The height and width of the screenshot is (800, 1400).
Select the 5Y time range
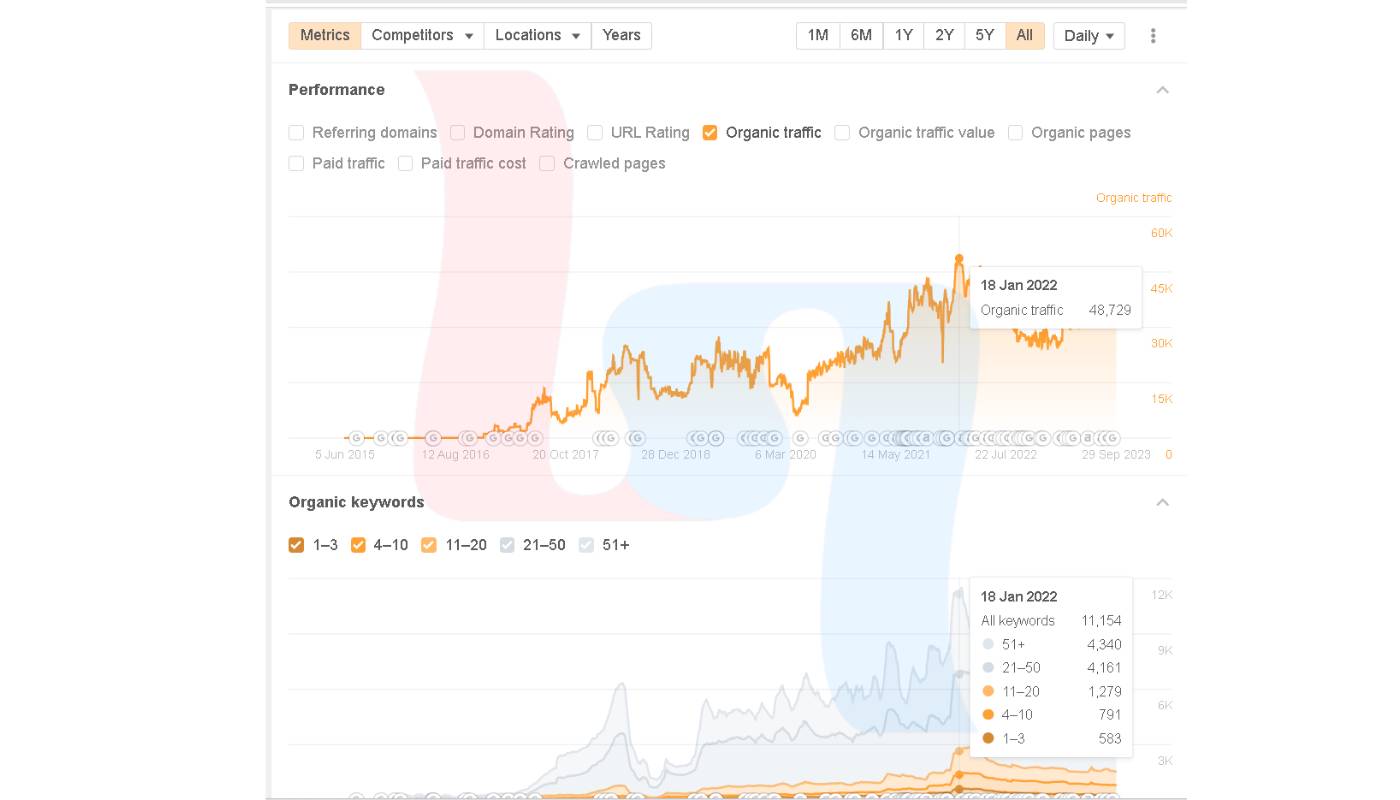pyautogui.click(x=984, y=35)
